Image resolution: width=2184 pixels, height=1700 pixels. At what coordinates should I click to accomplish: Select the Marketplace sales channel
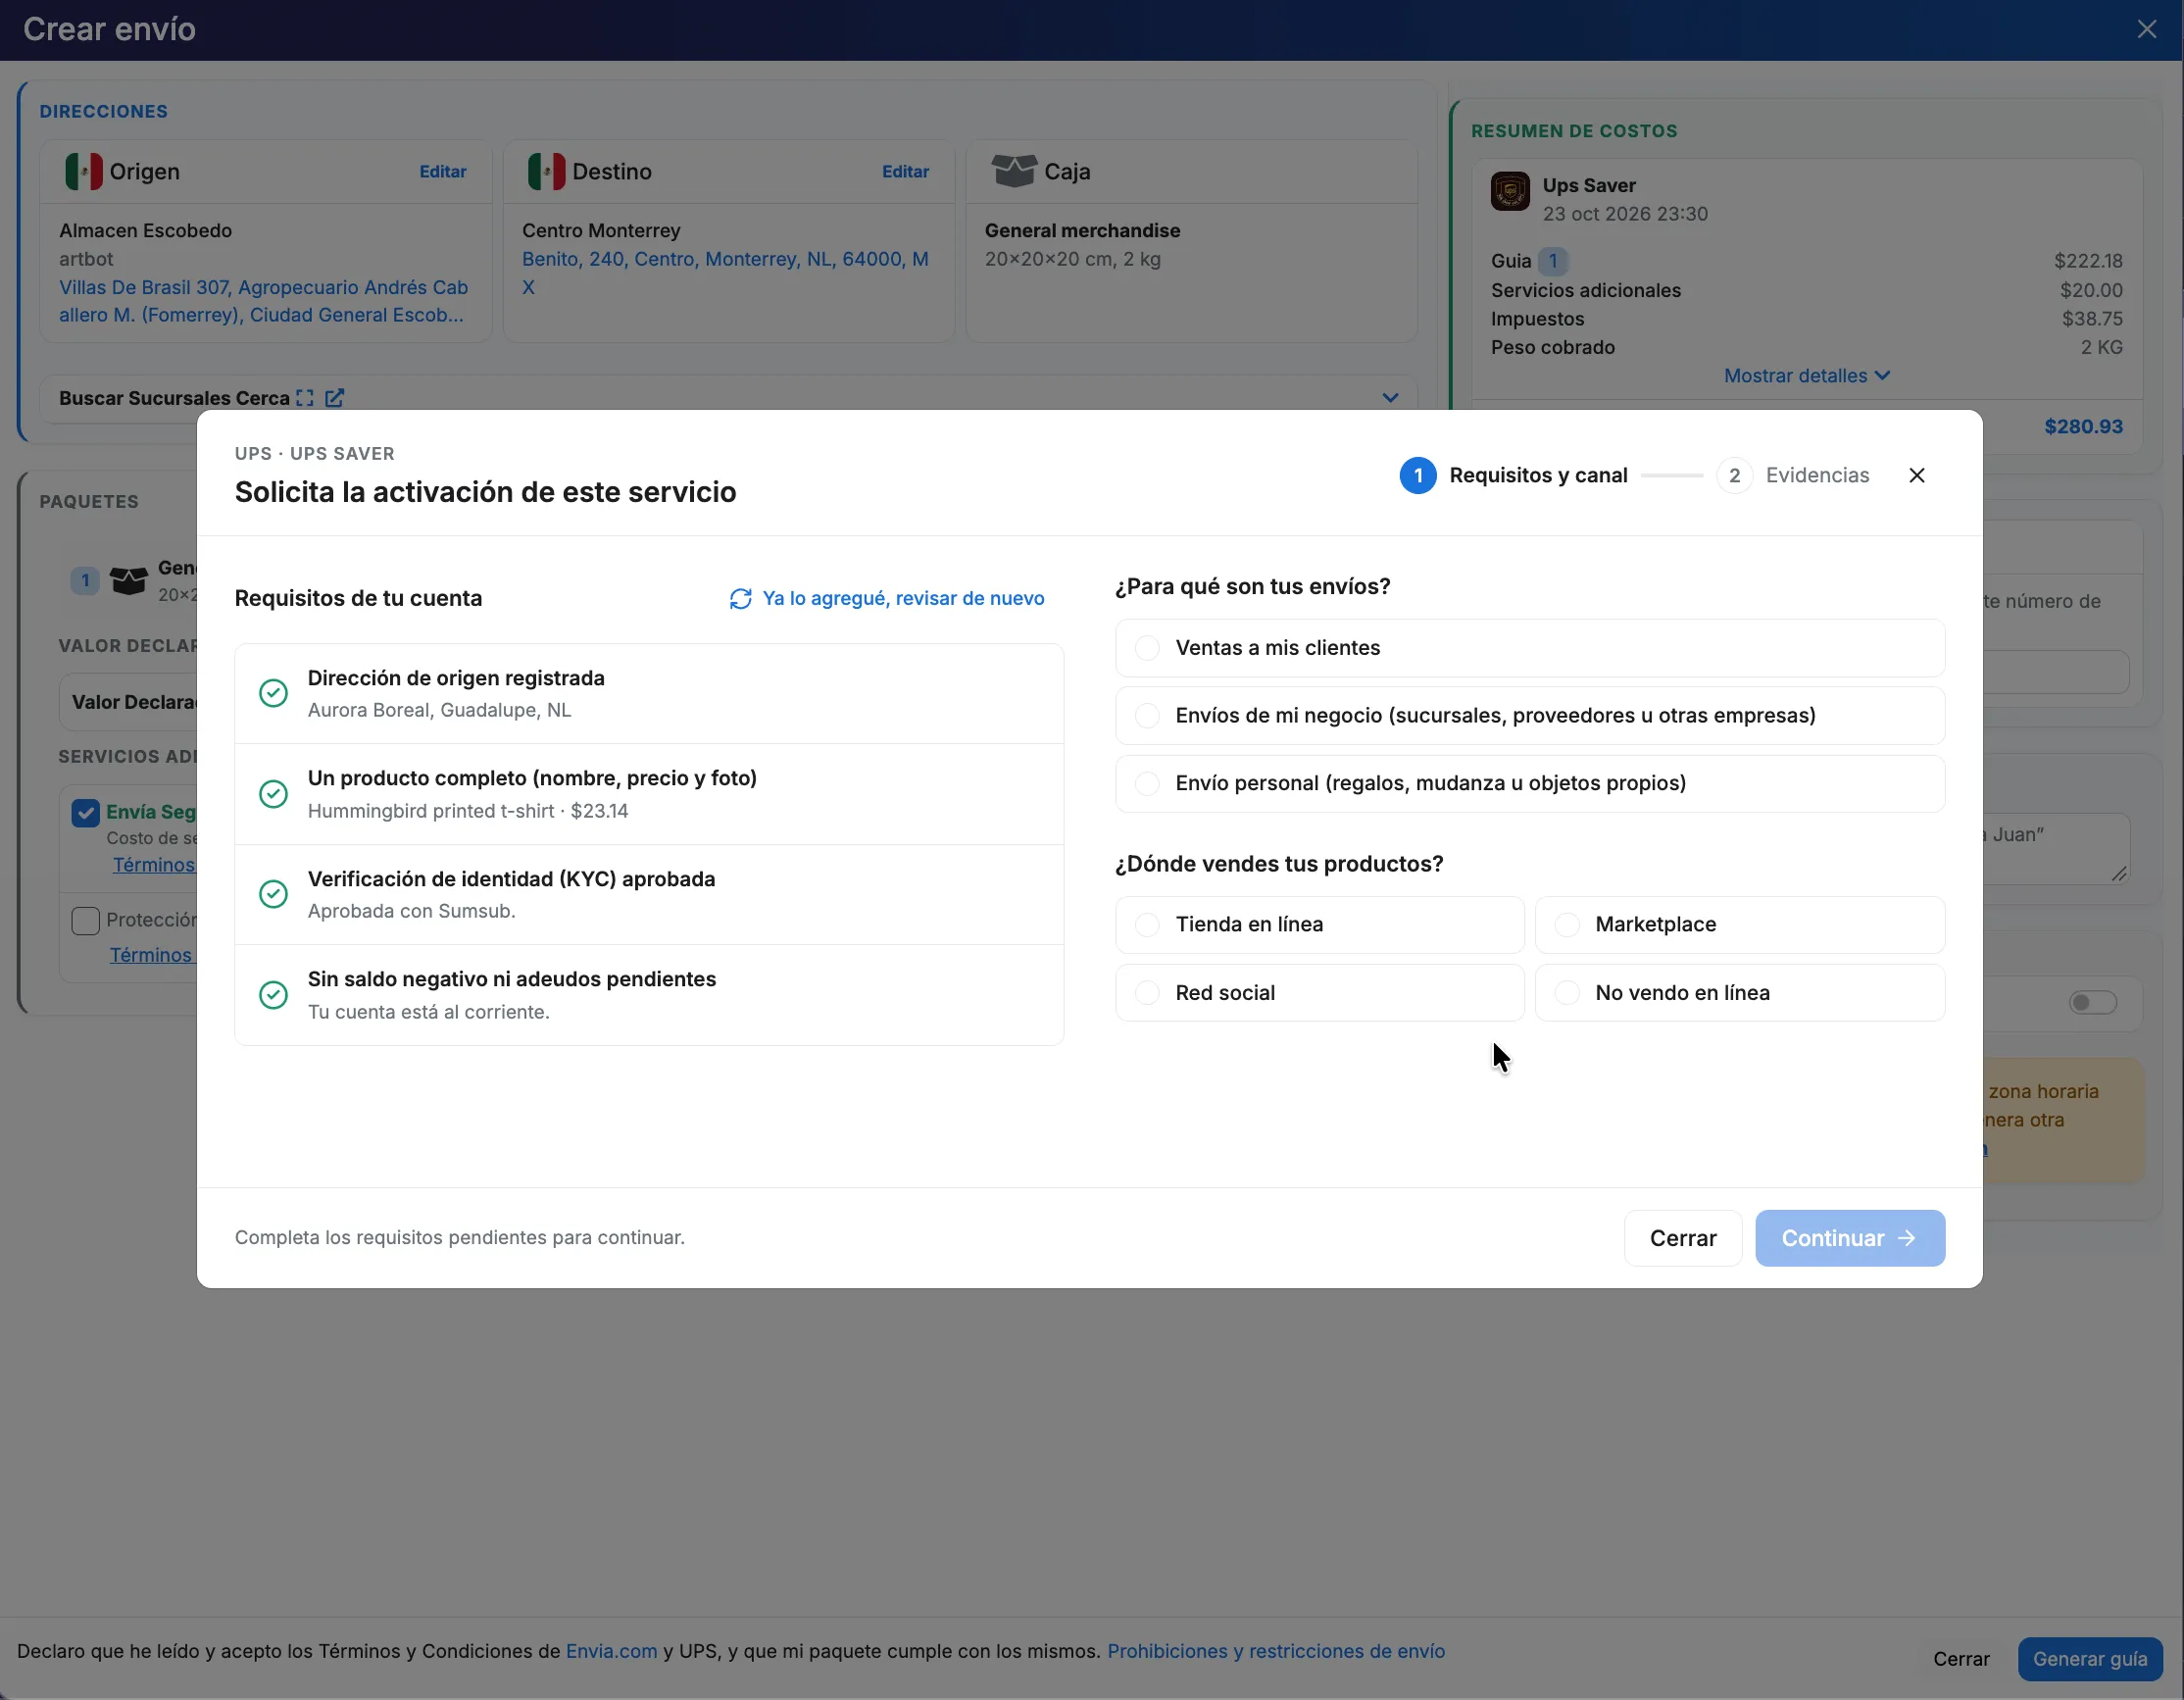pos(1739,925)
